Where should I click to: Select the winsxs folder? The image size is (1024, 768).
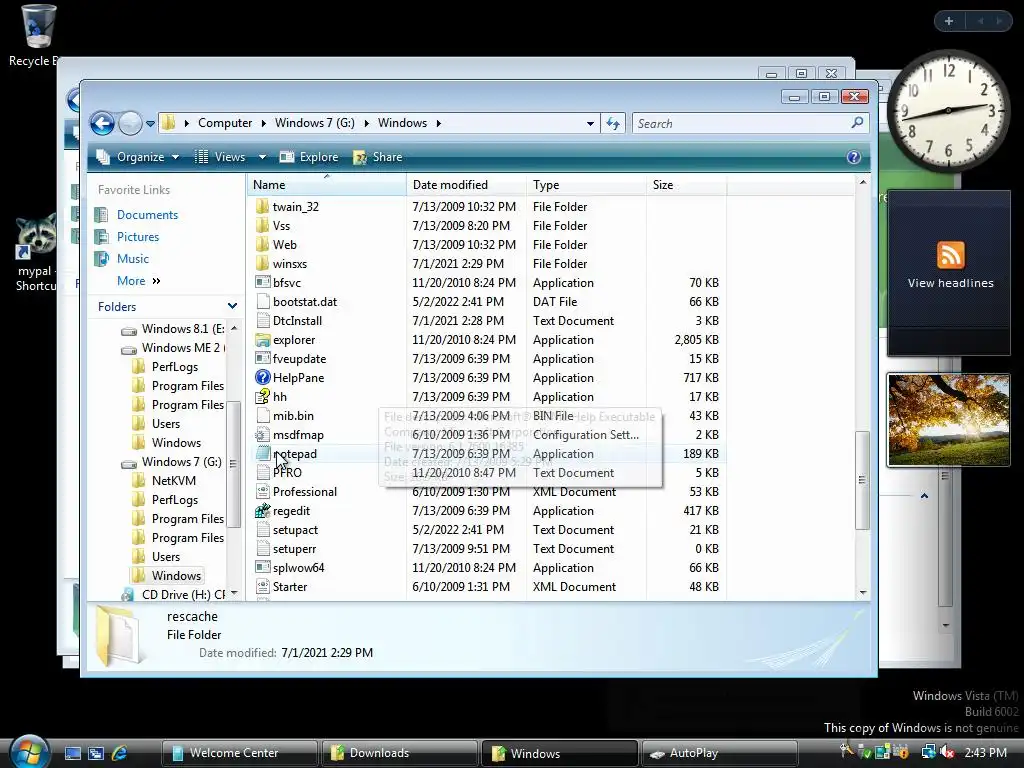(289, 263)
